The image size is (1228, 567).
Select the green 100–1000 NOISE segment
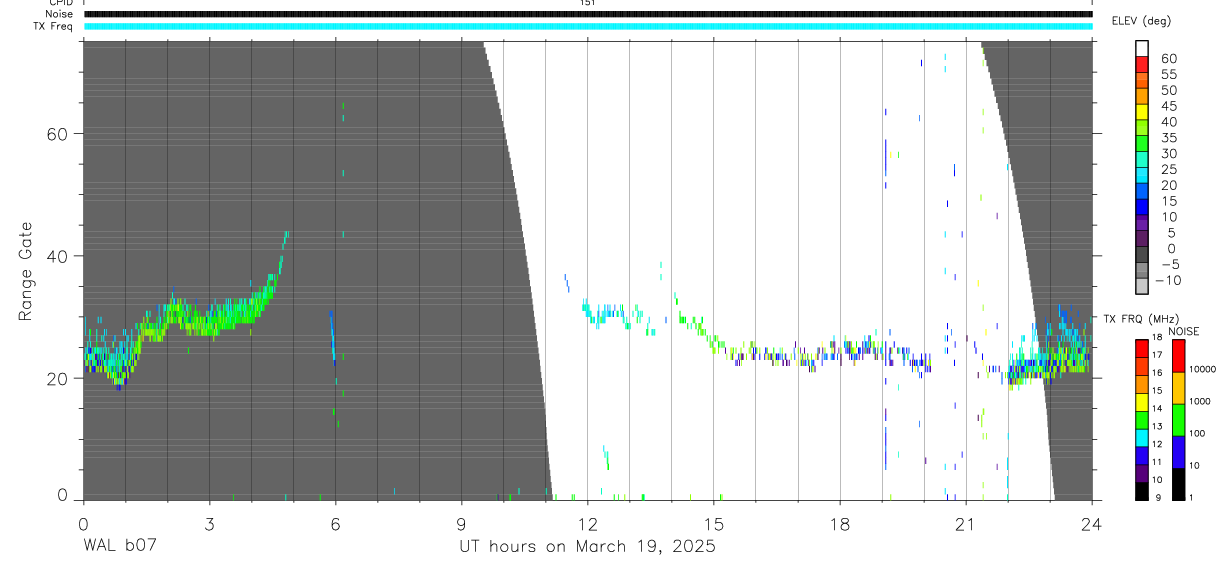(x=1178, y=420)
